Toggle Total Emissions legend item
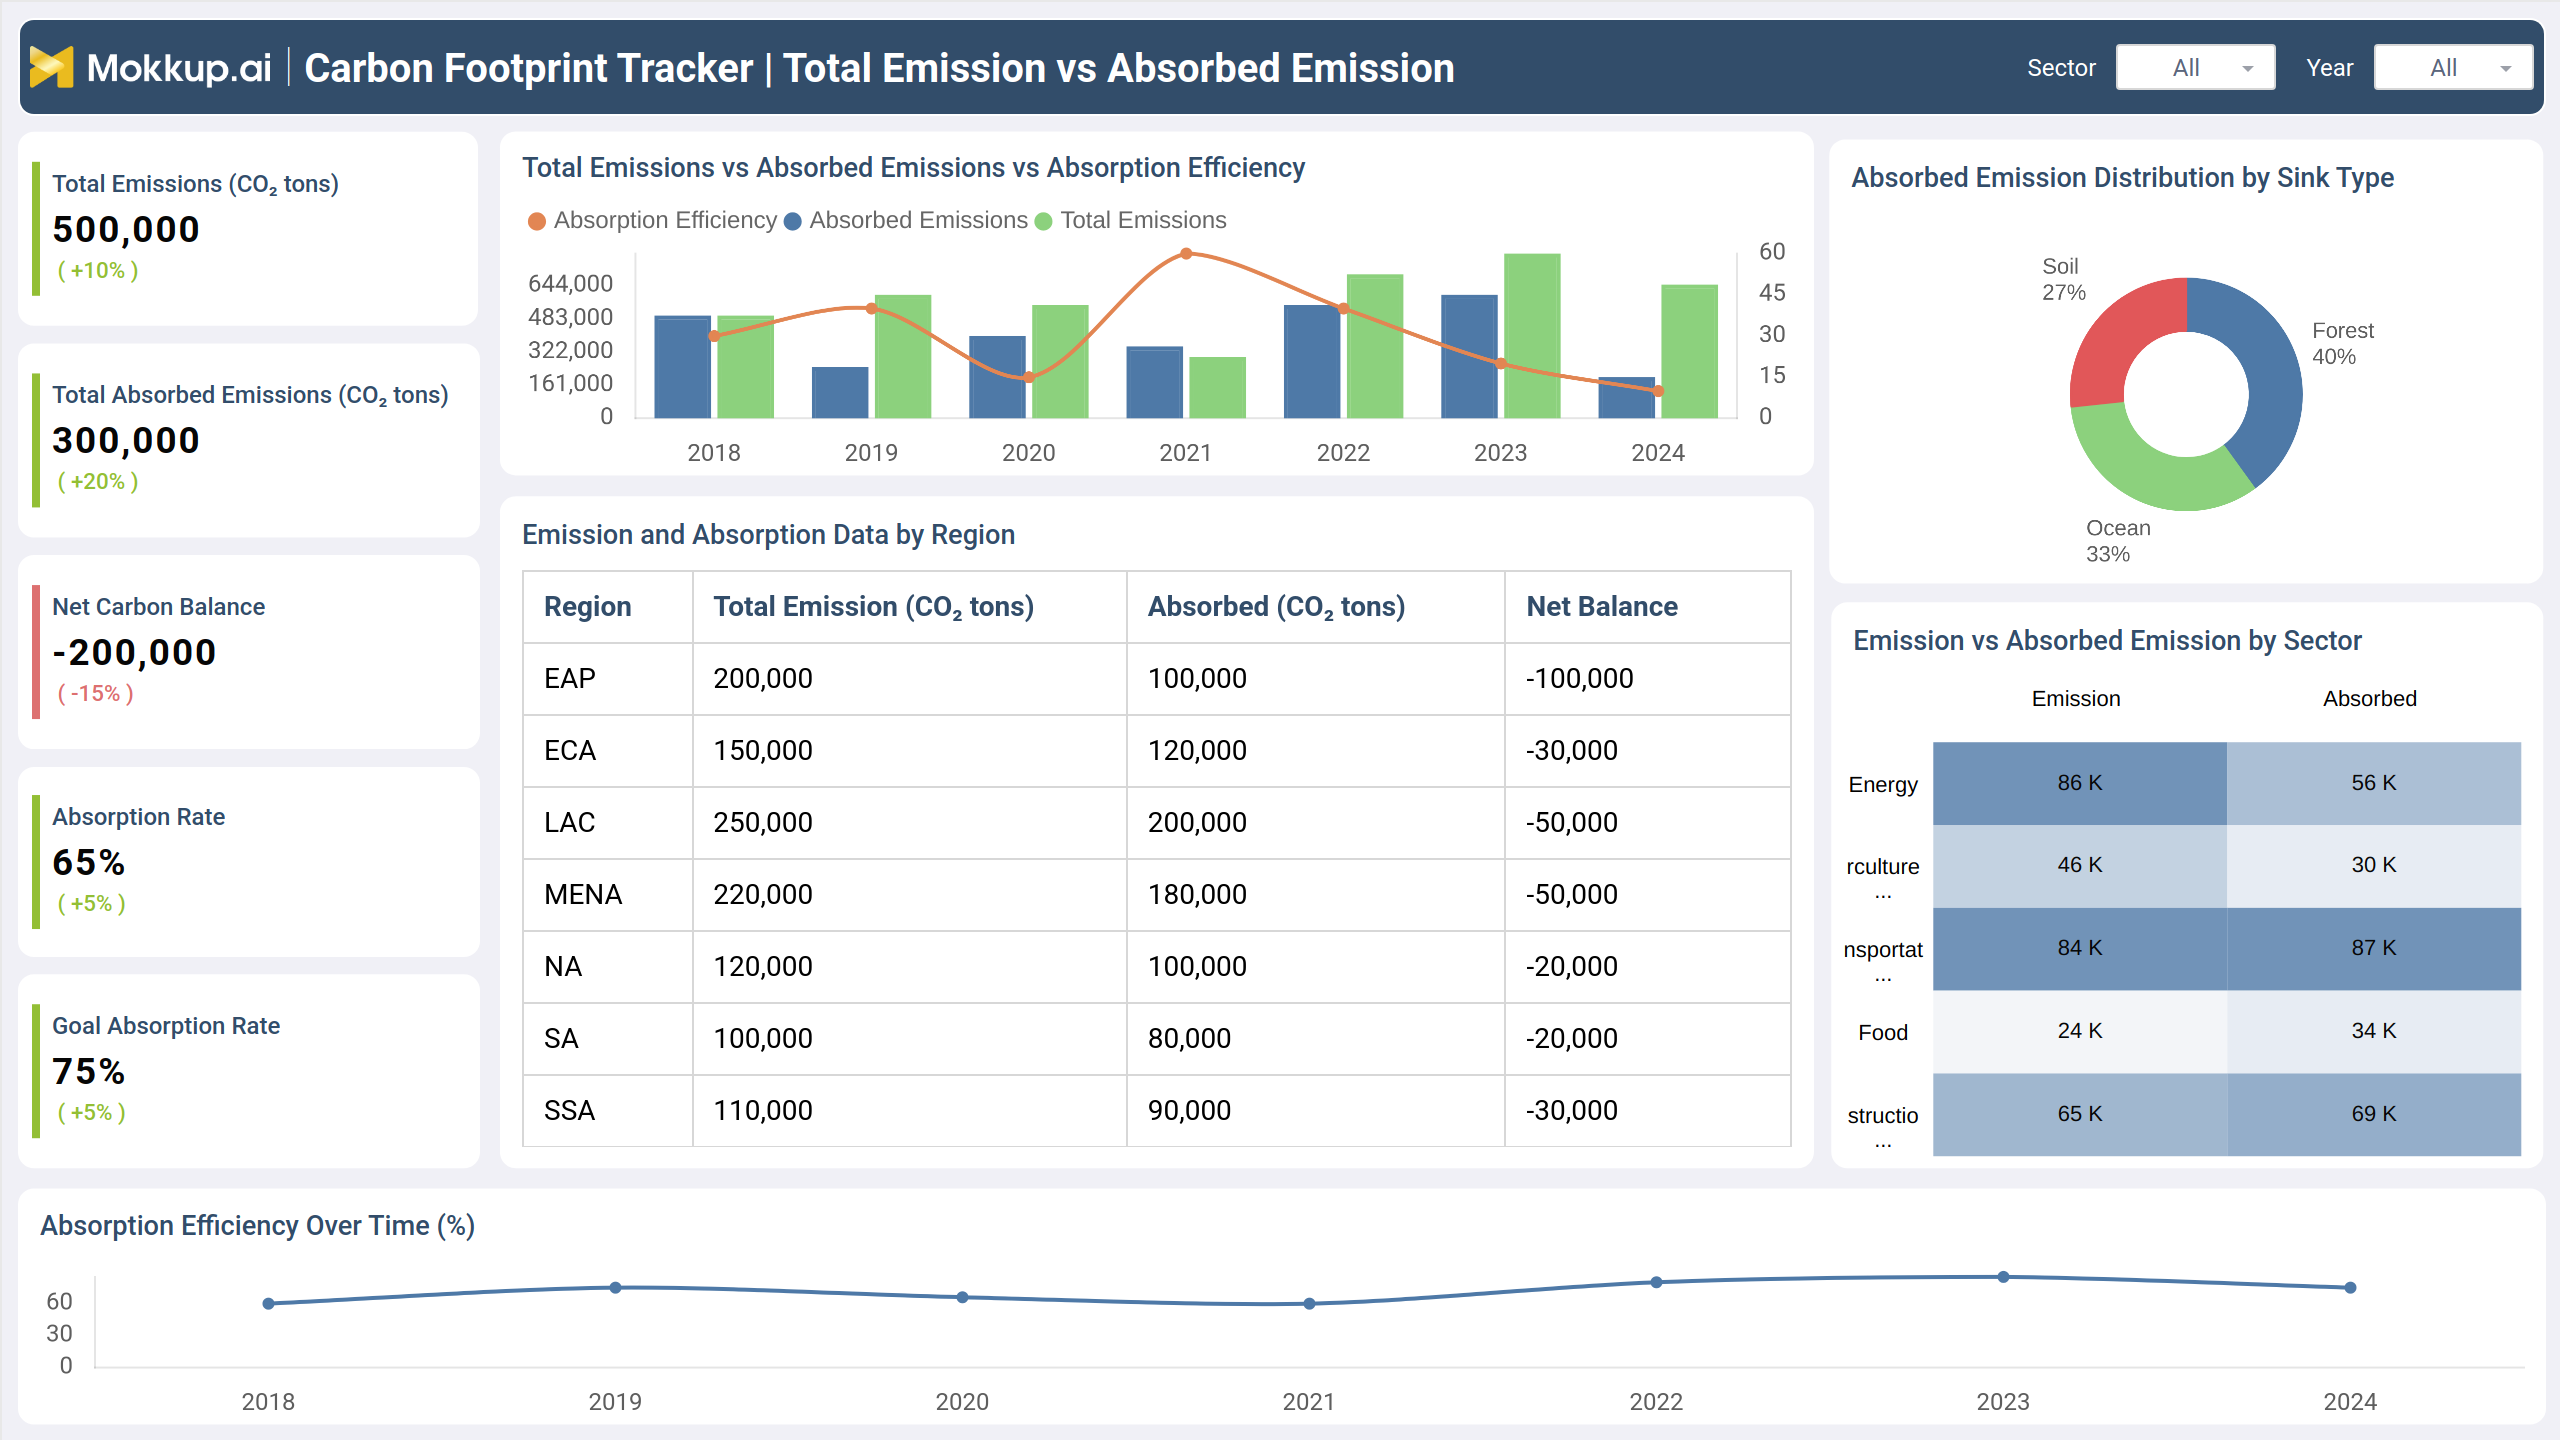2560x1440 pixels. click(x=1131, y=220)
